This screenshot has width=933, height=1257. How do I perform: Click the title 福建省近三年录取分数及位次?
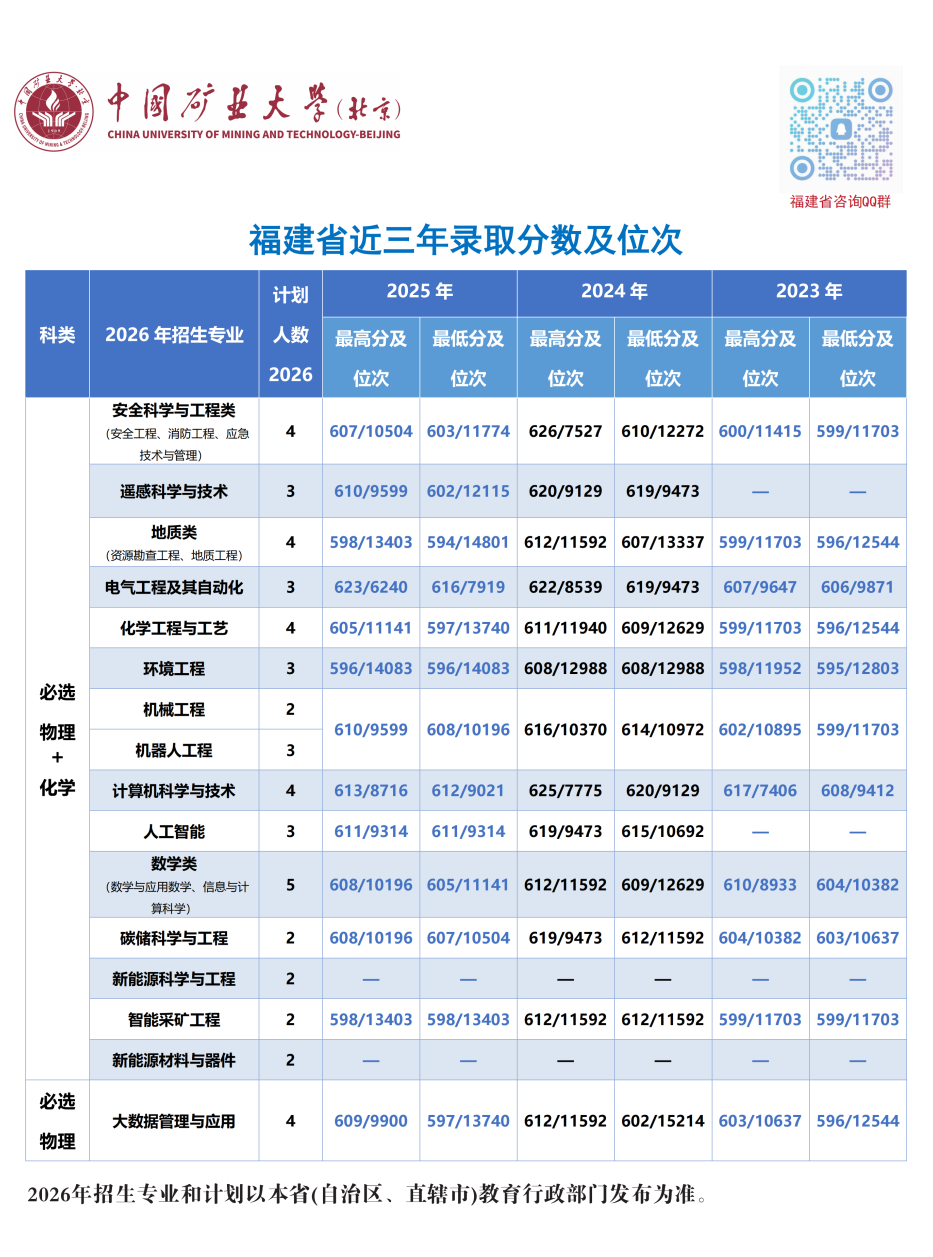466,240
